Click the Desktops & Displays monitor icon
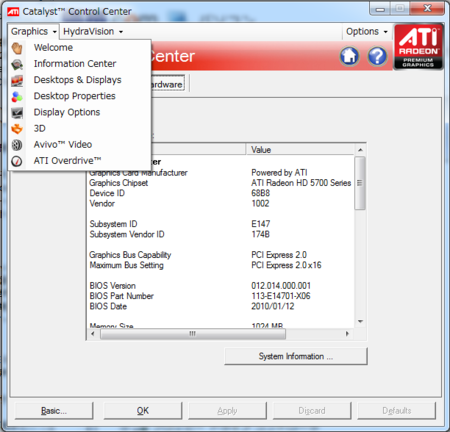The height and width of the screenshot is (432, 450). 17,80
